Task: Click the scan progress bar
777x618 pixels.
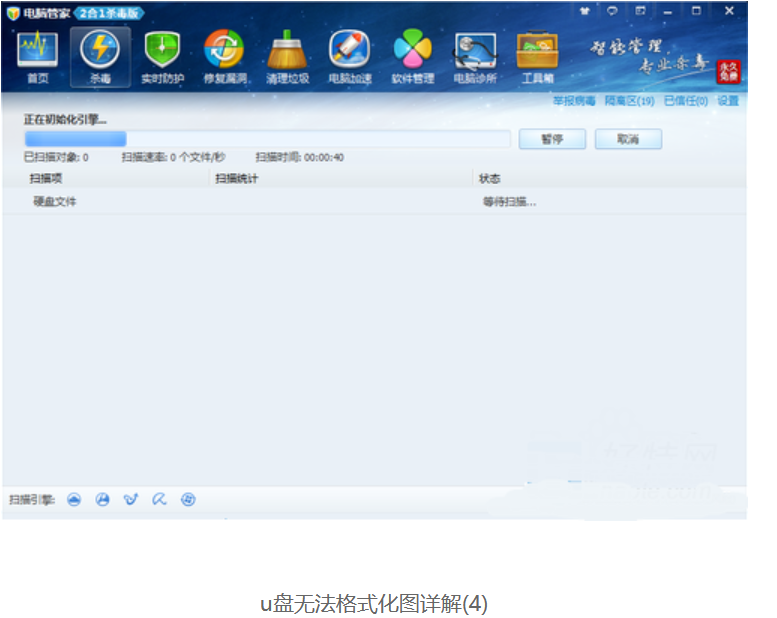Action: click(x=267, y=139)
